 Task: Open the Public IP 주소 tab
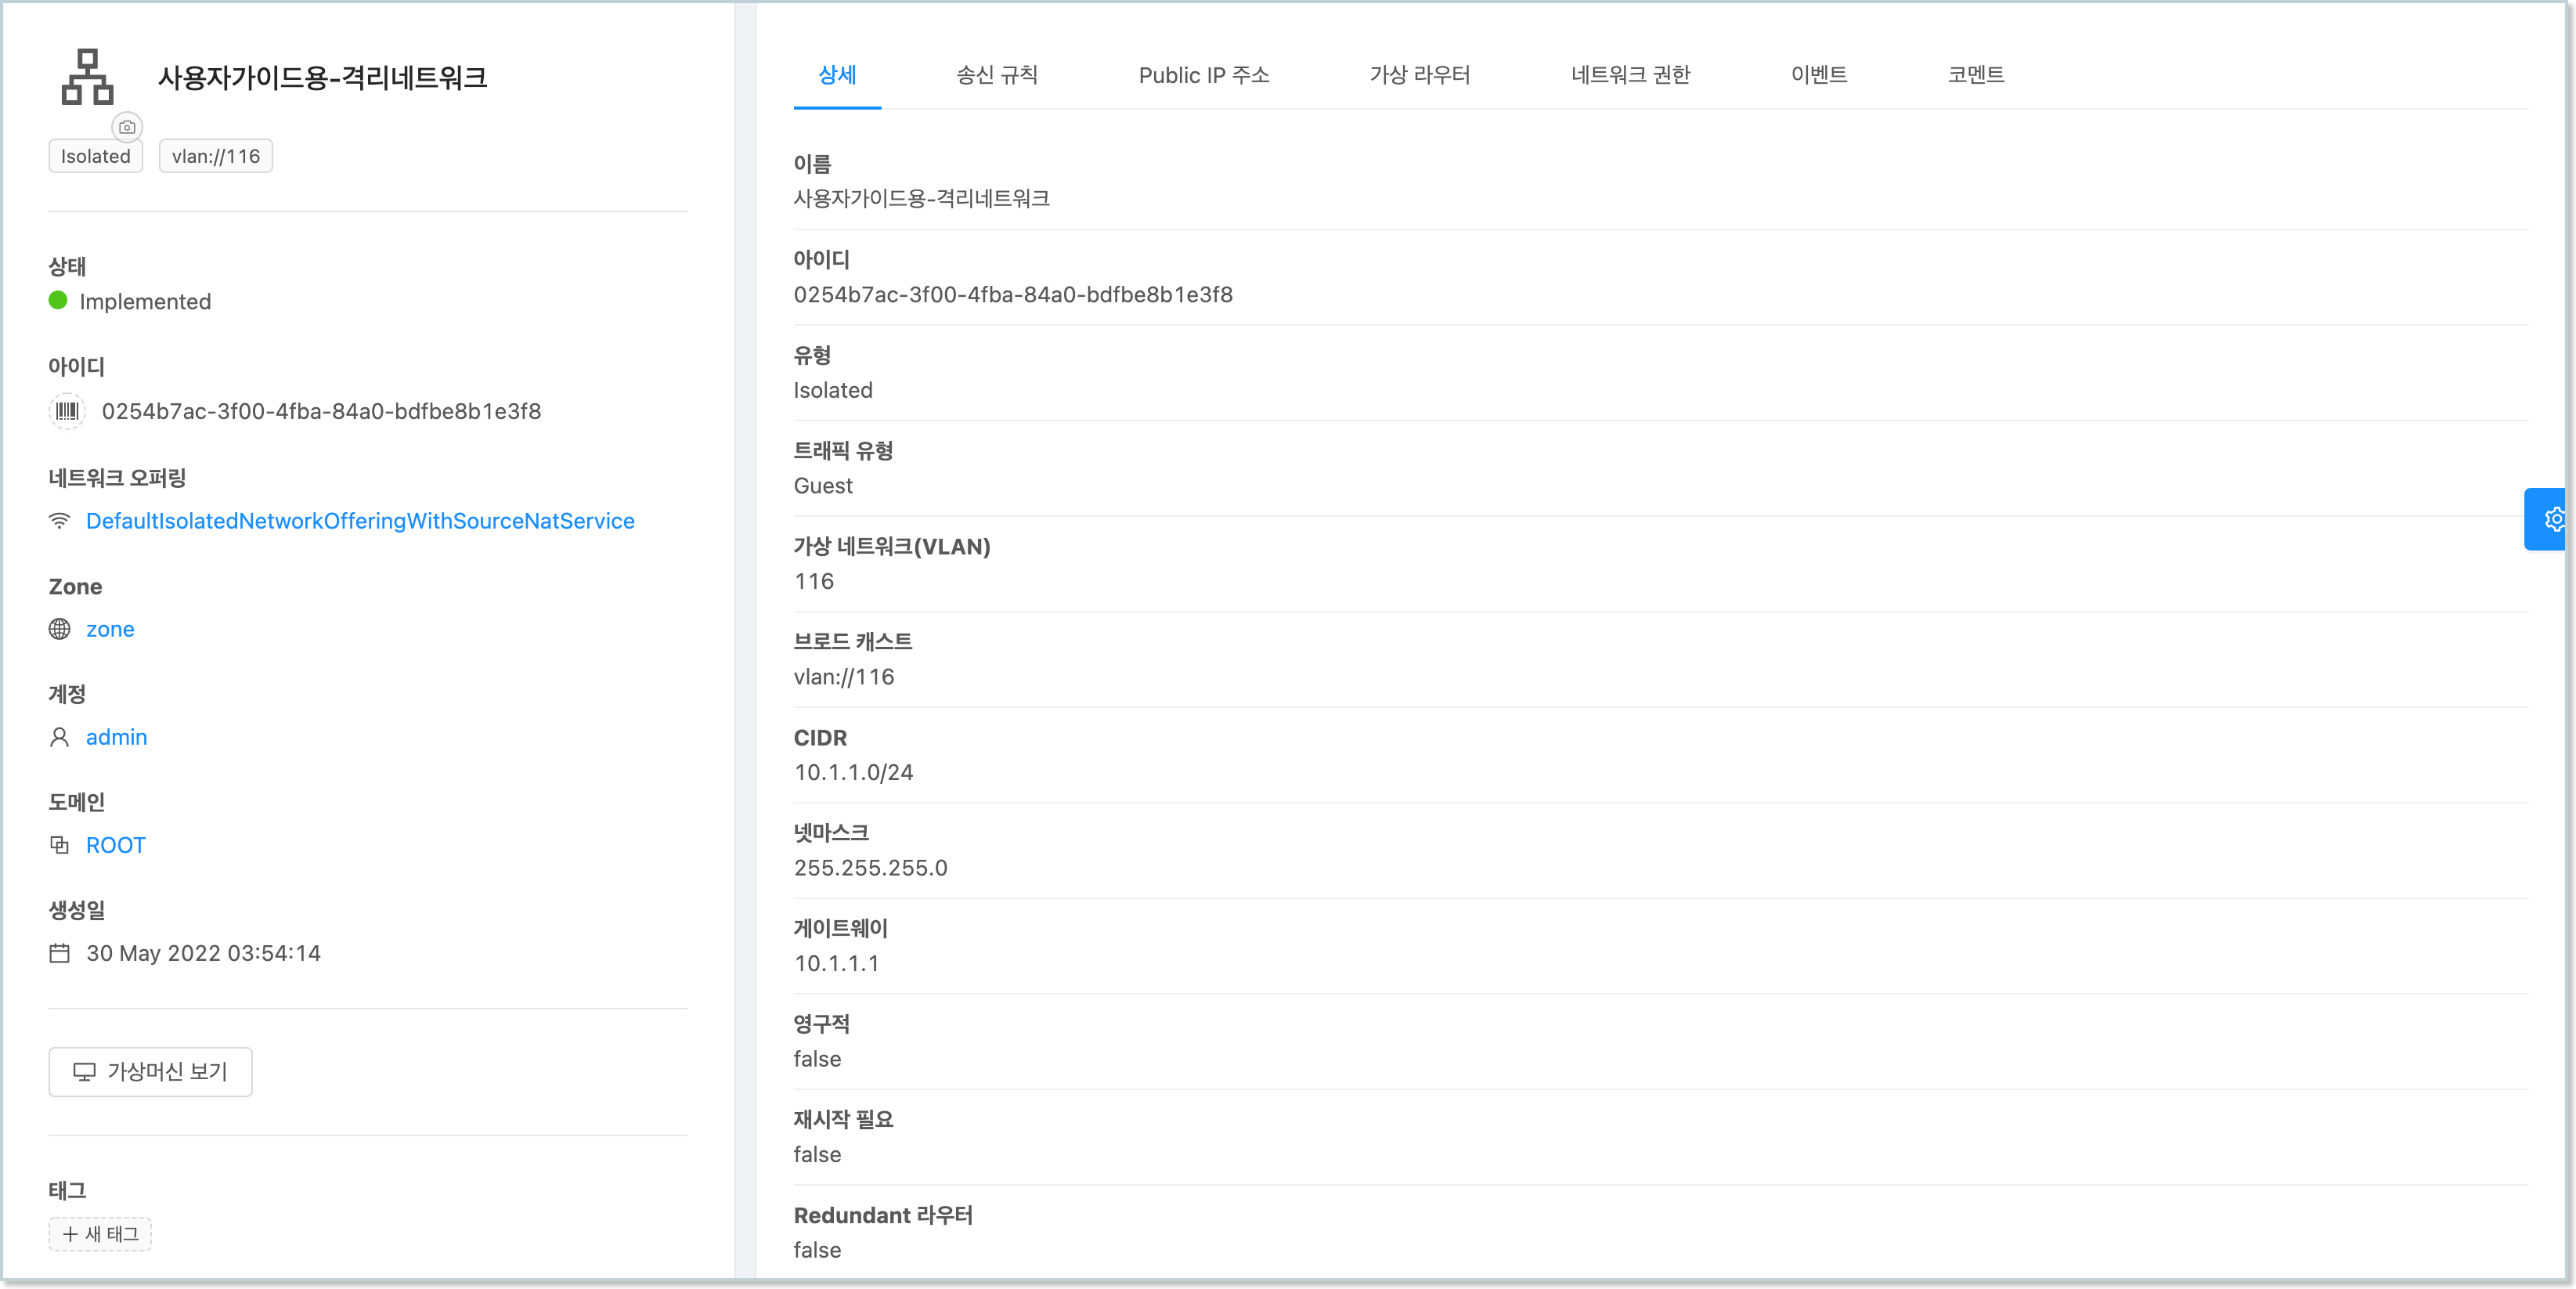pyautogui.click(x=1203, y=75)
